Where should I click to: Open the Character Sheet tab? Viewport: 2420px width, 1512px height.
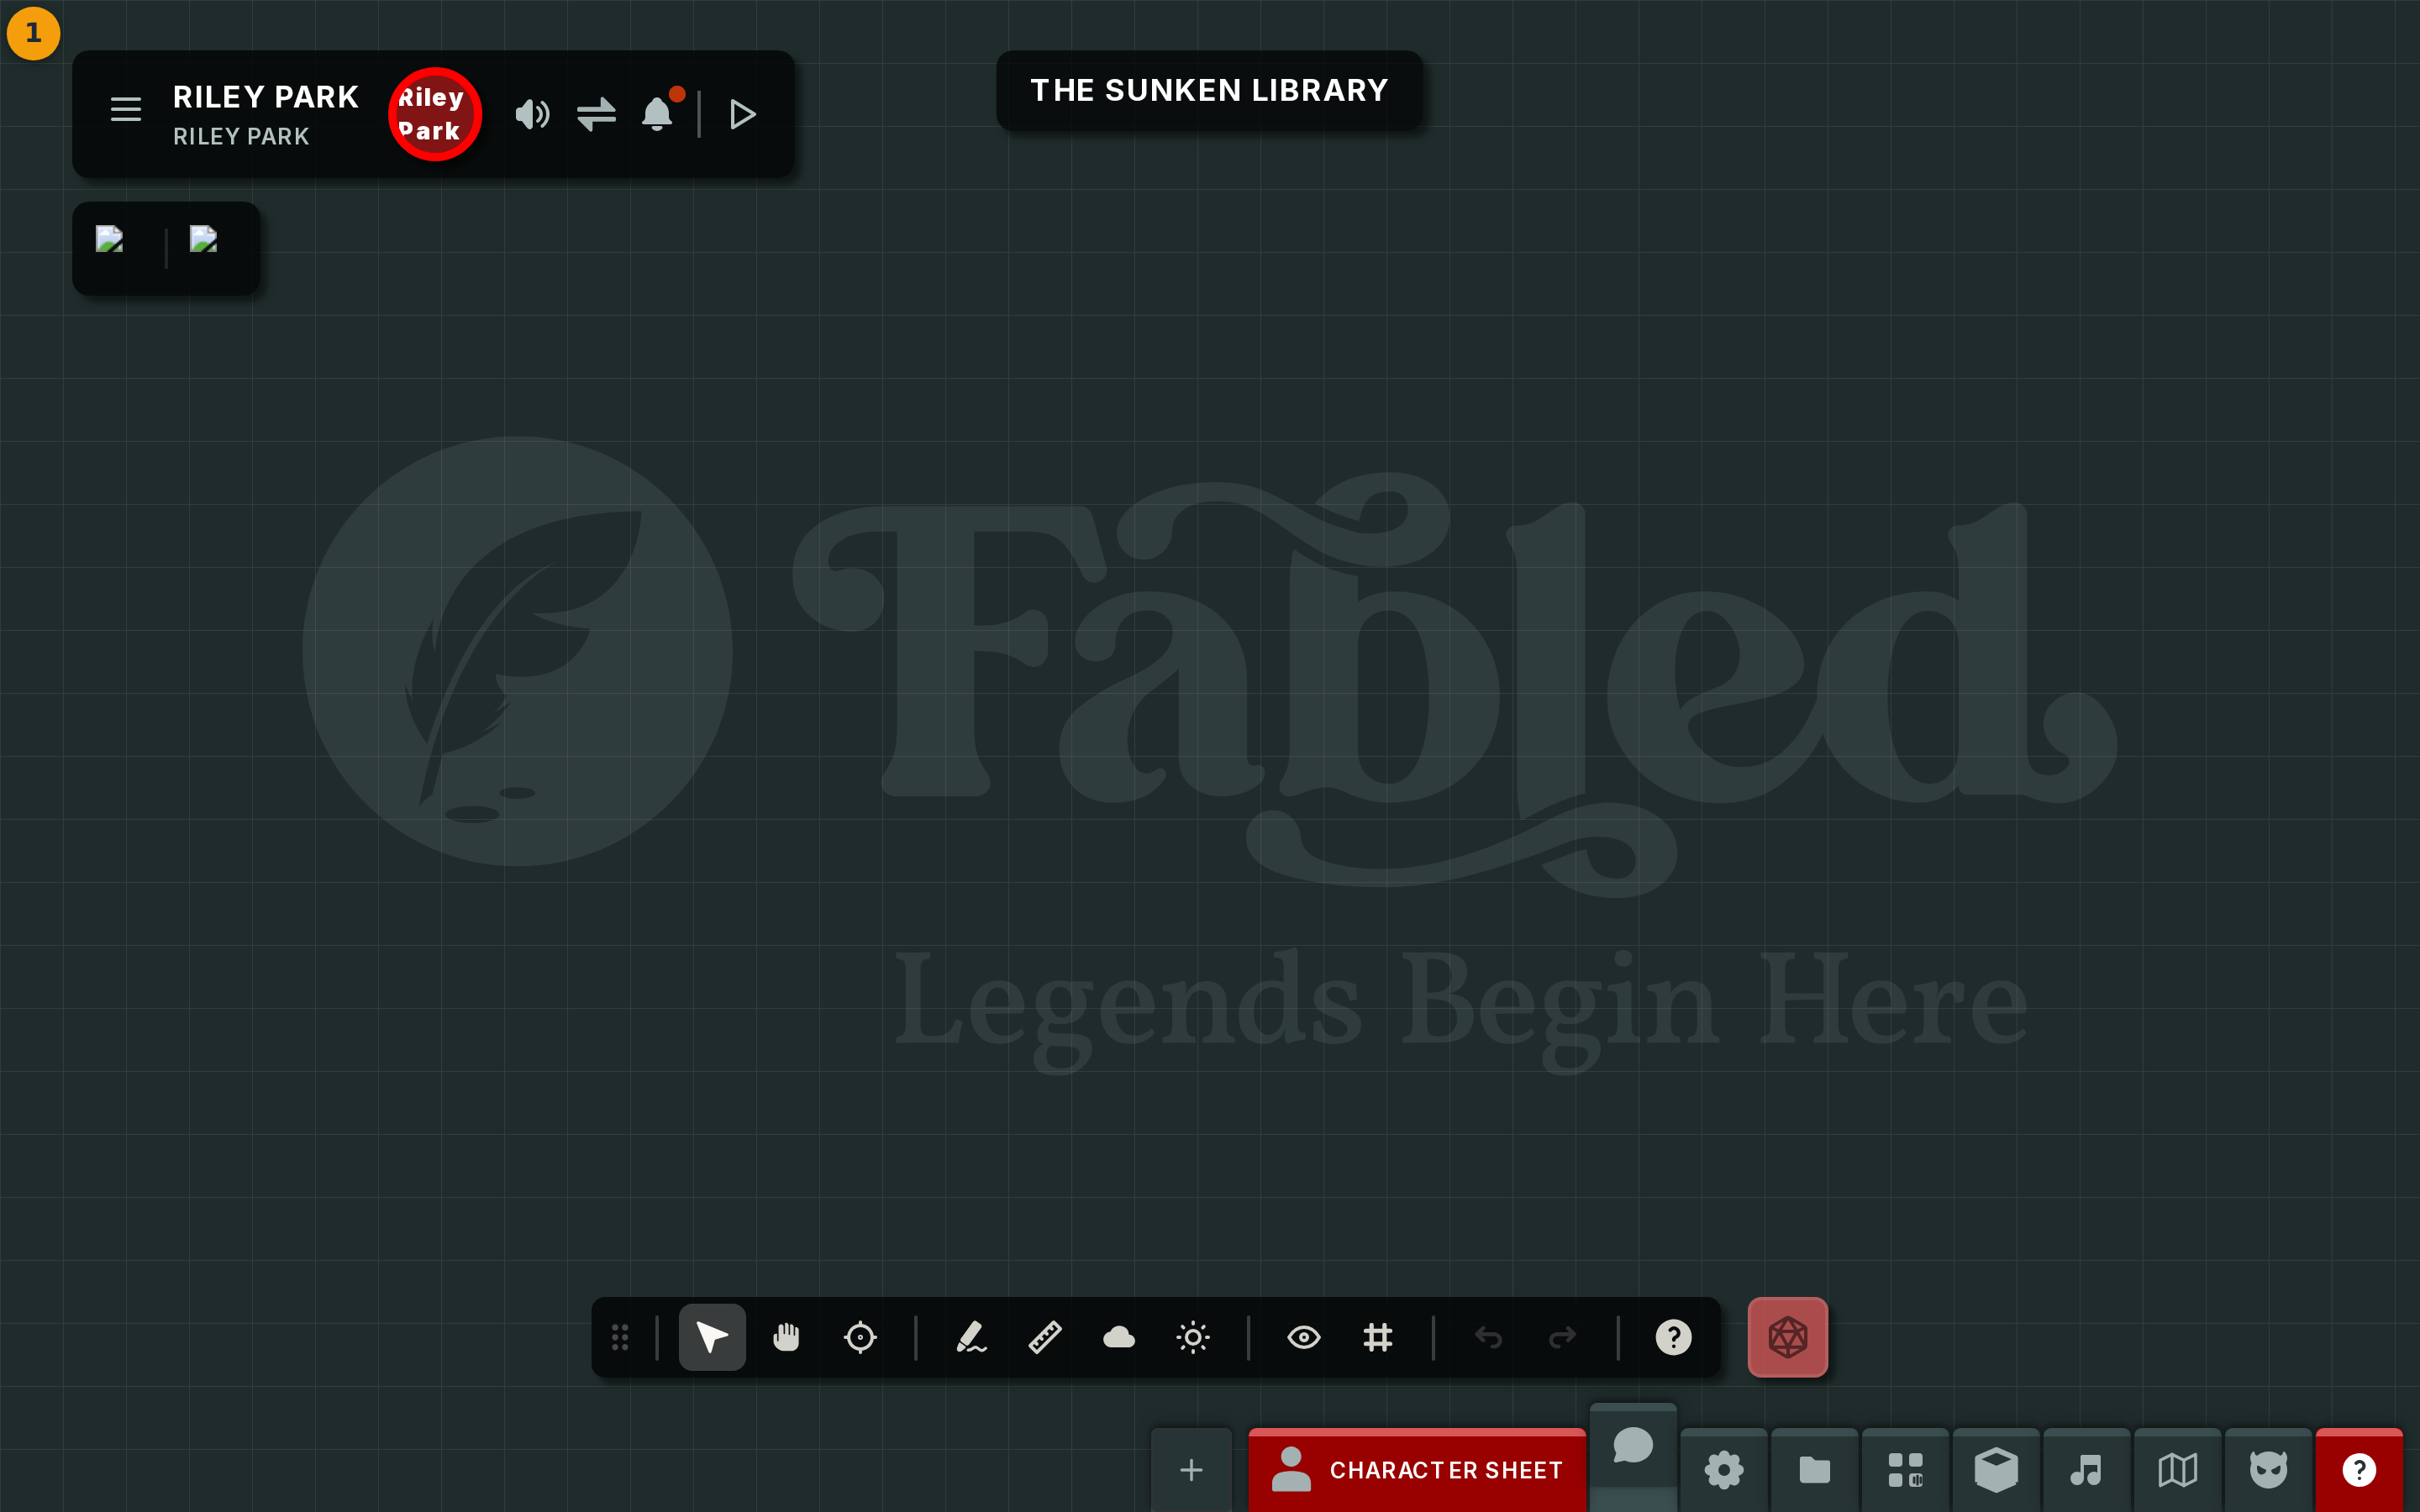pyautogui.click(x=1417, y=1470)
